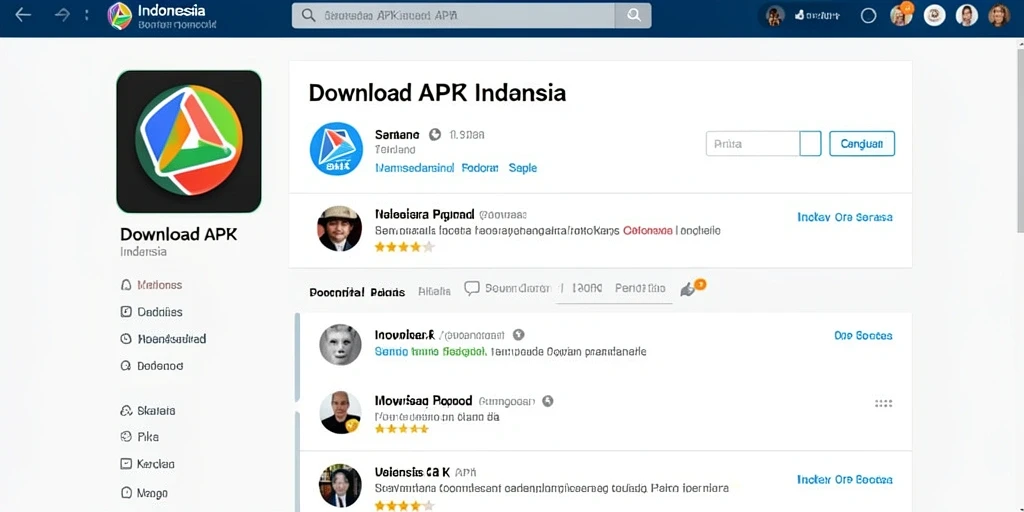Select the Pooonrital Poians tab
This screenshot has width=1024, height=512.
coord(357,292)
